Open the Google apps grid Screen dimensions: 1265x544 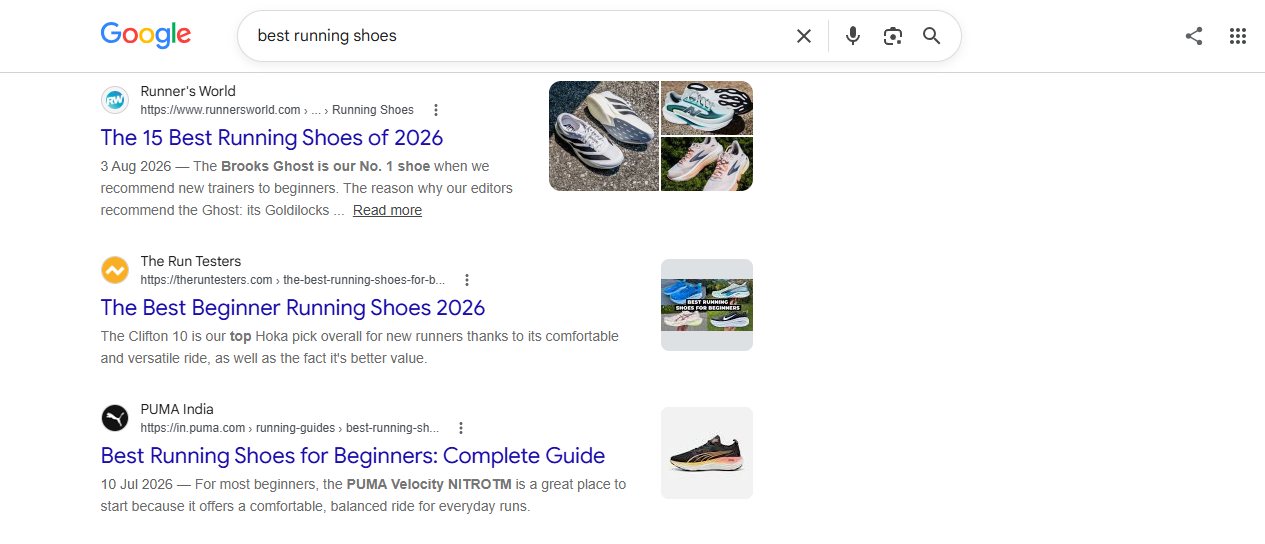pyautogui.click(x=1238, y=36)
